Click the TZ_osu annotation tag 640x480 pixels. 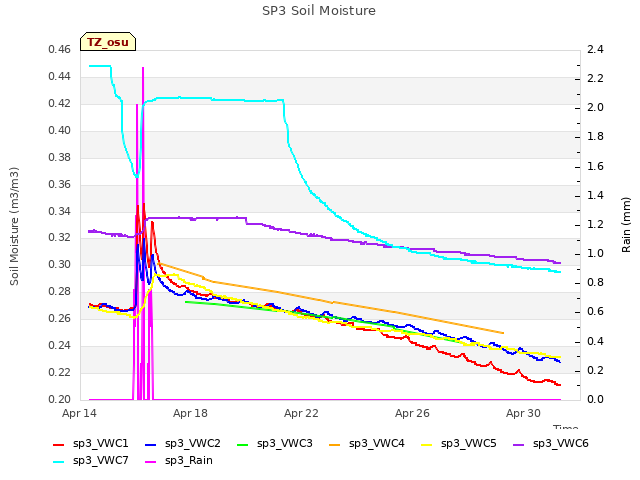108,42
